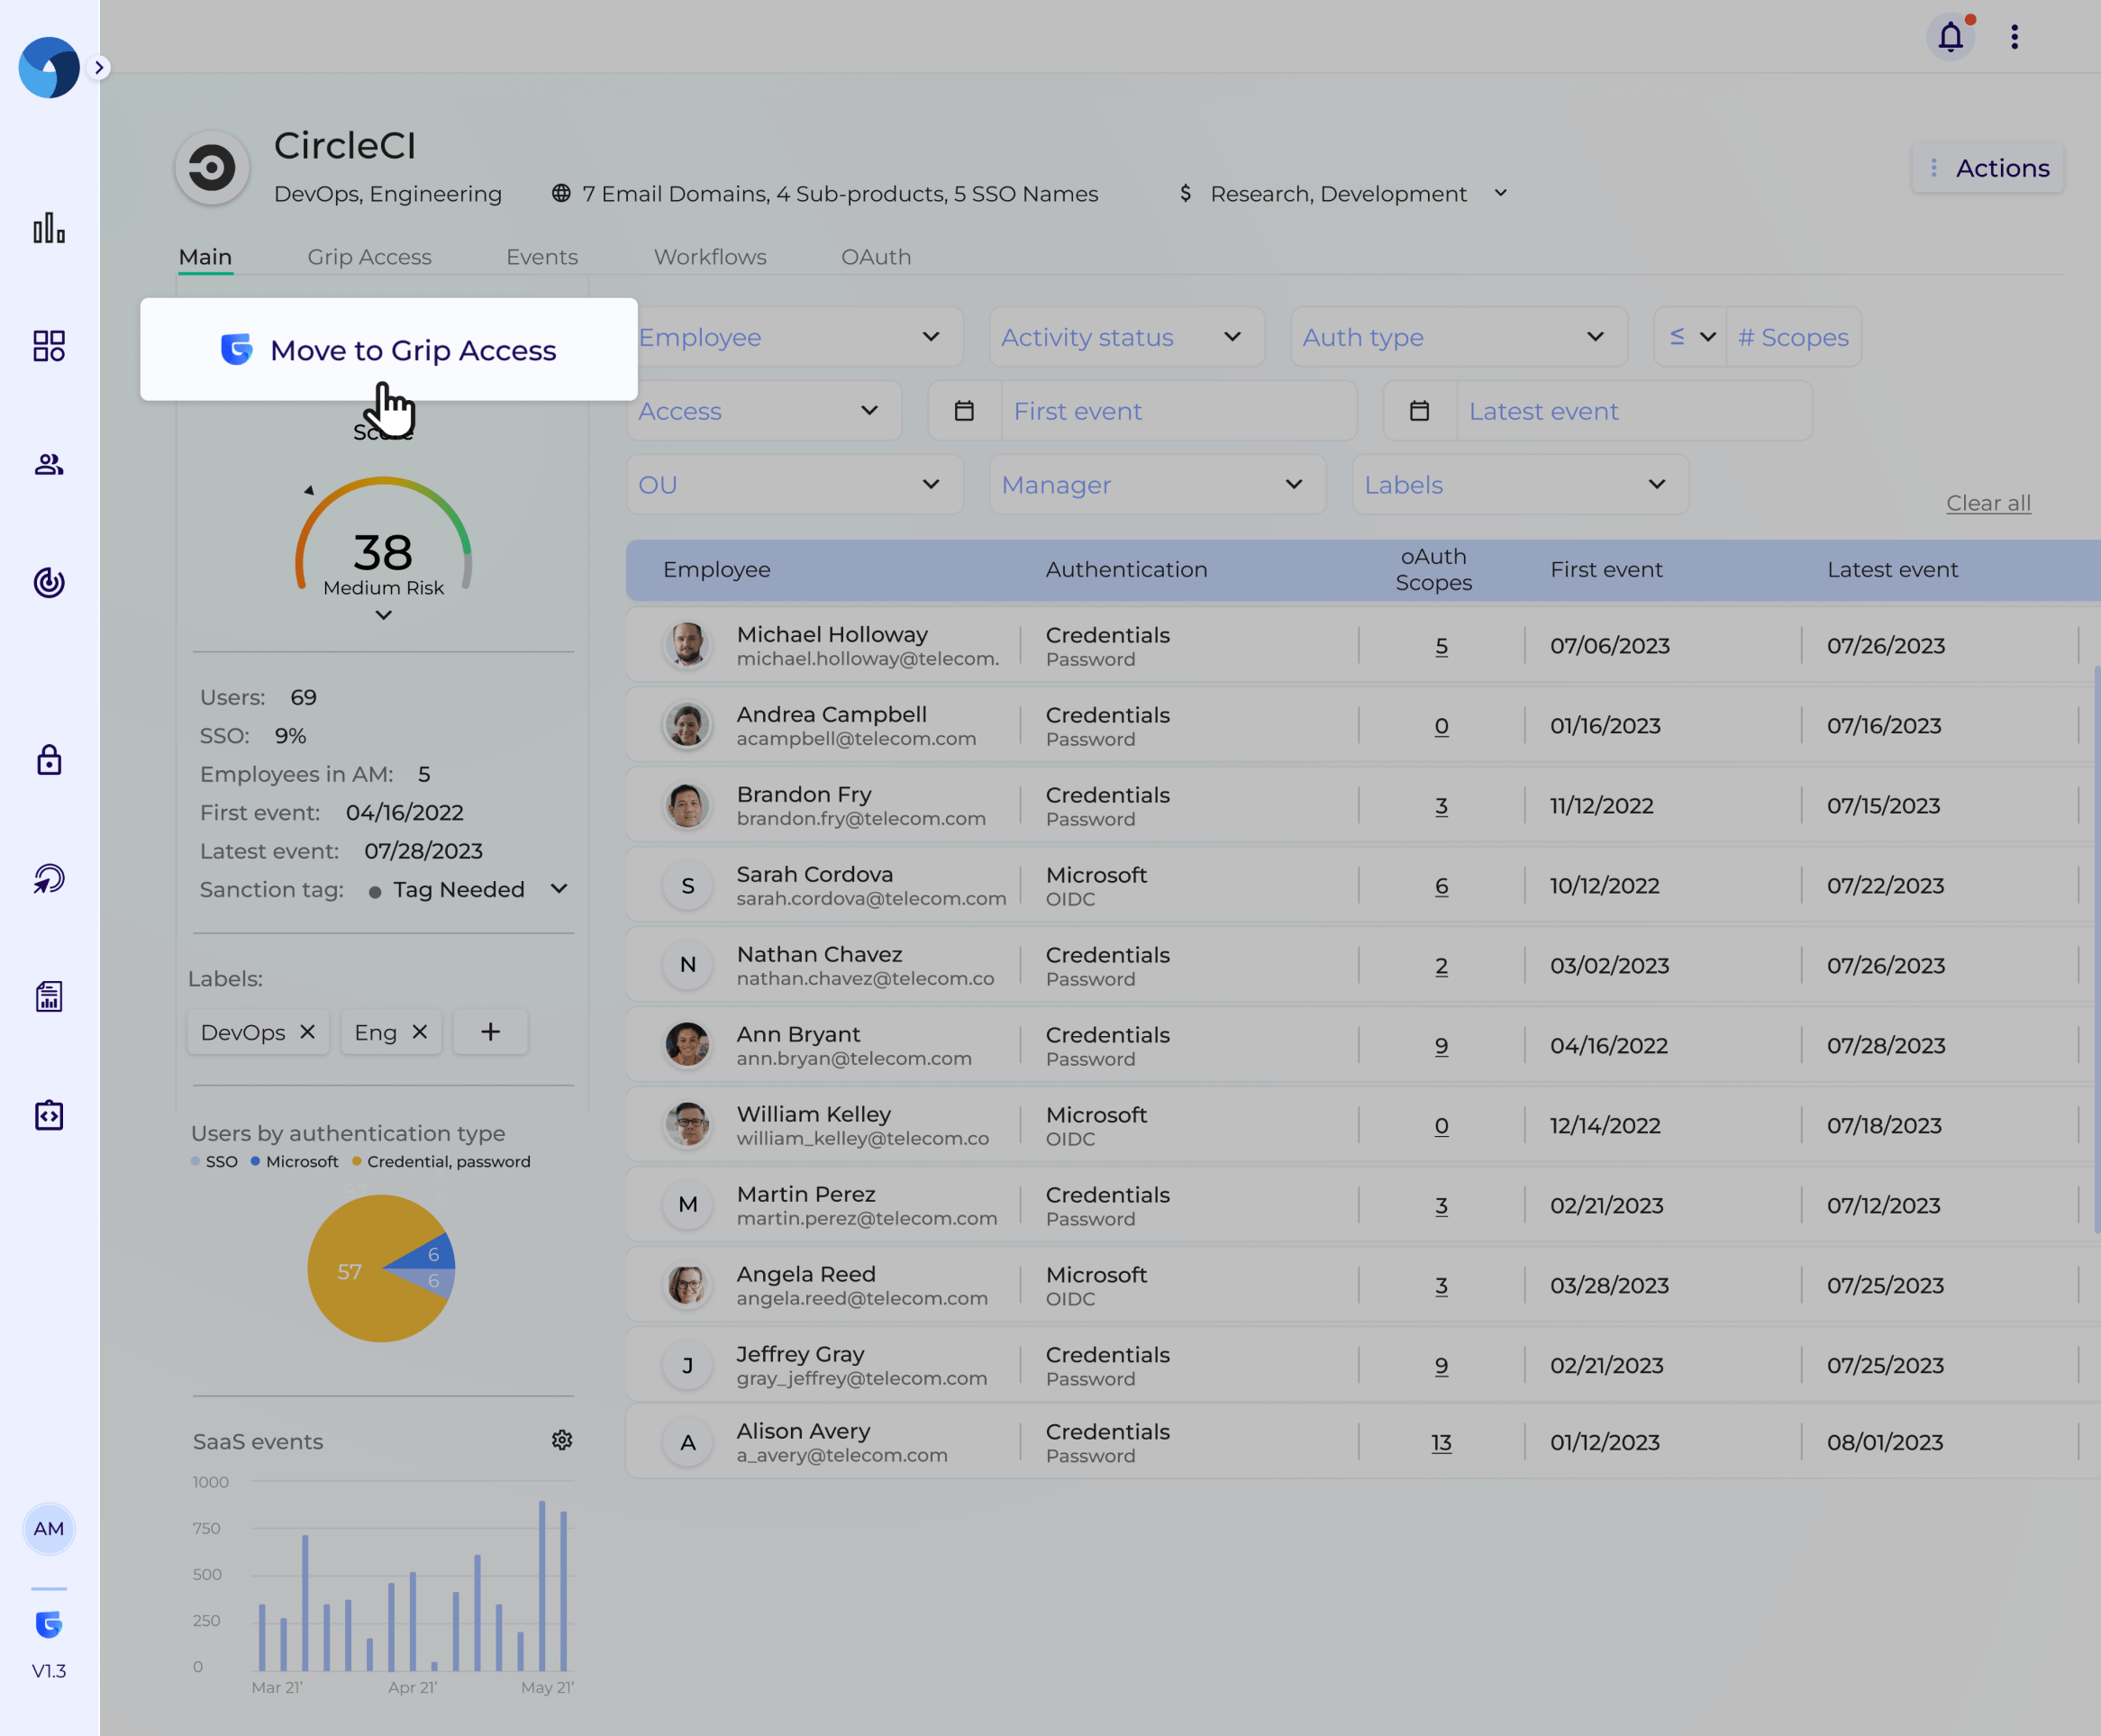Click the notification bell icon
Screen dimensions: 2101x1736
(x=1950, y=38)
